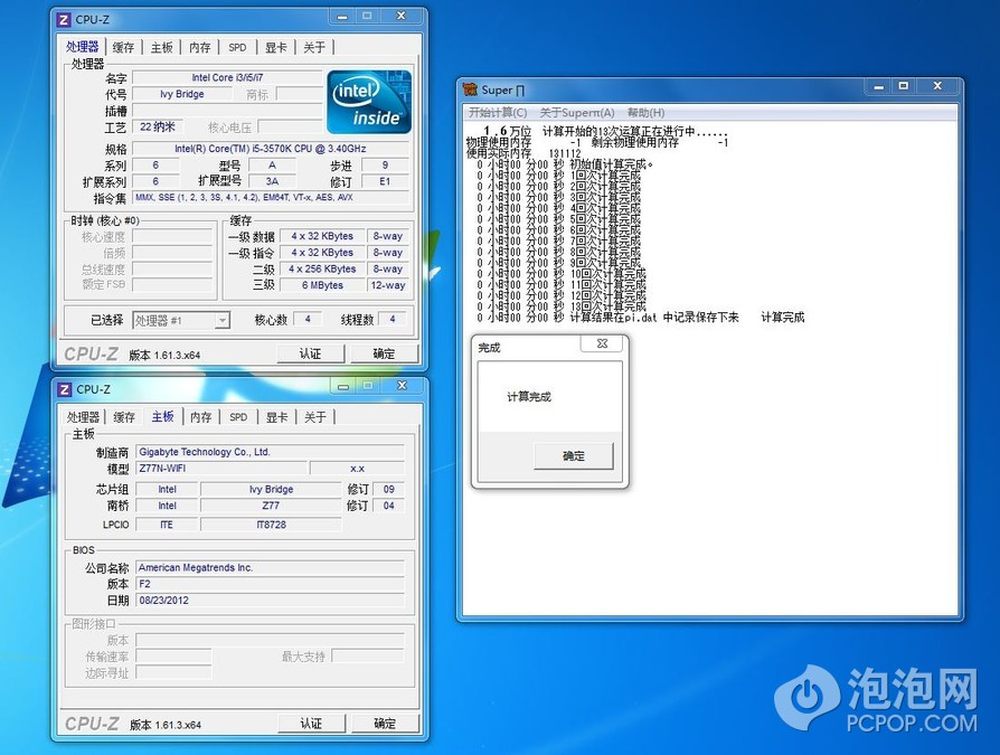Click the Intel inside logo badge

[x=369, y=102]
